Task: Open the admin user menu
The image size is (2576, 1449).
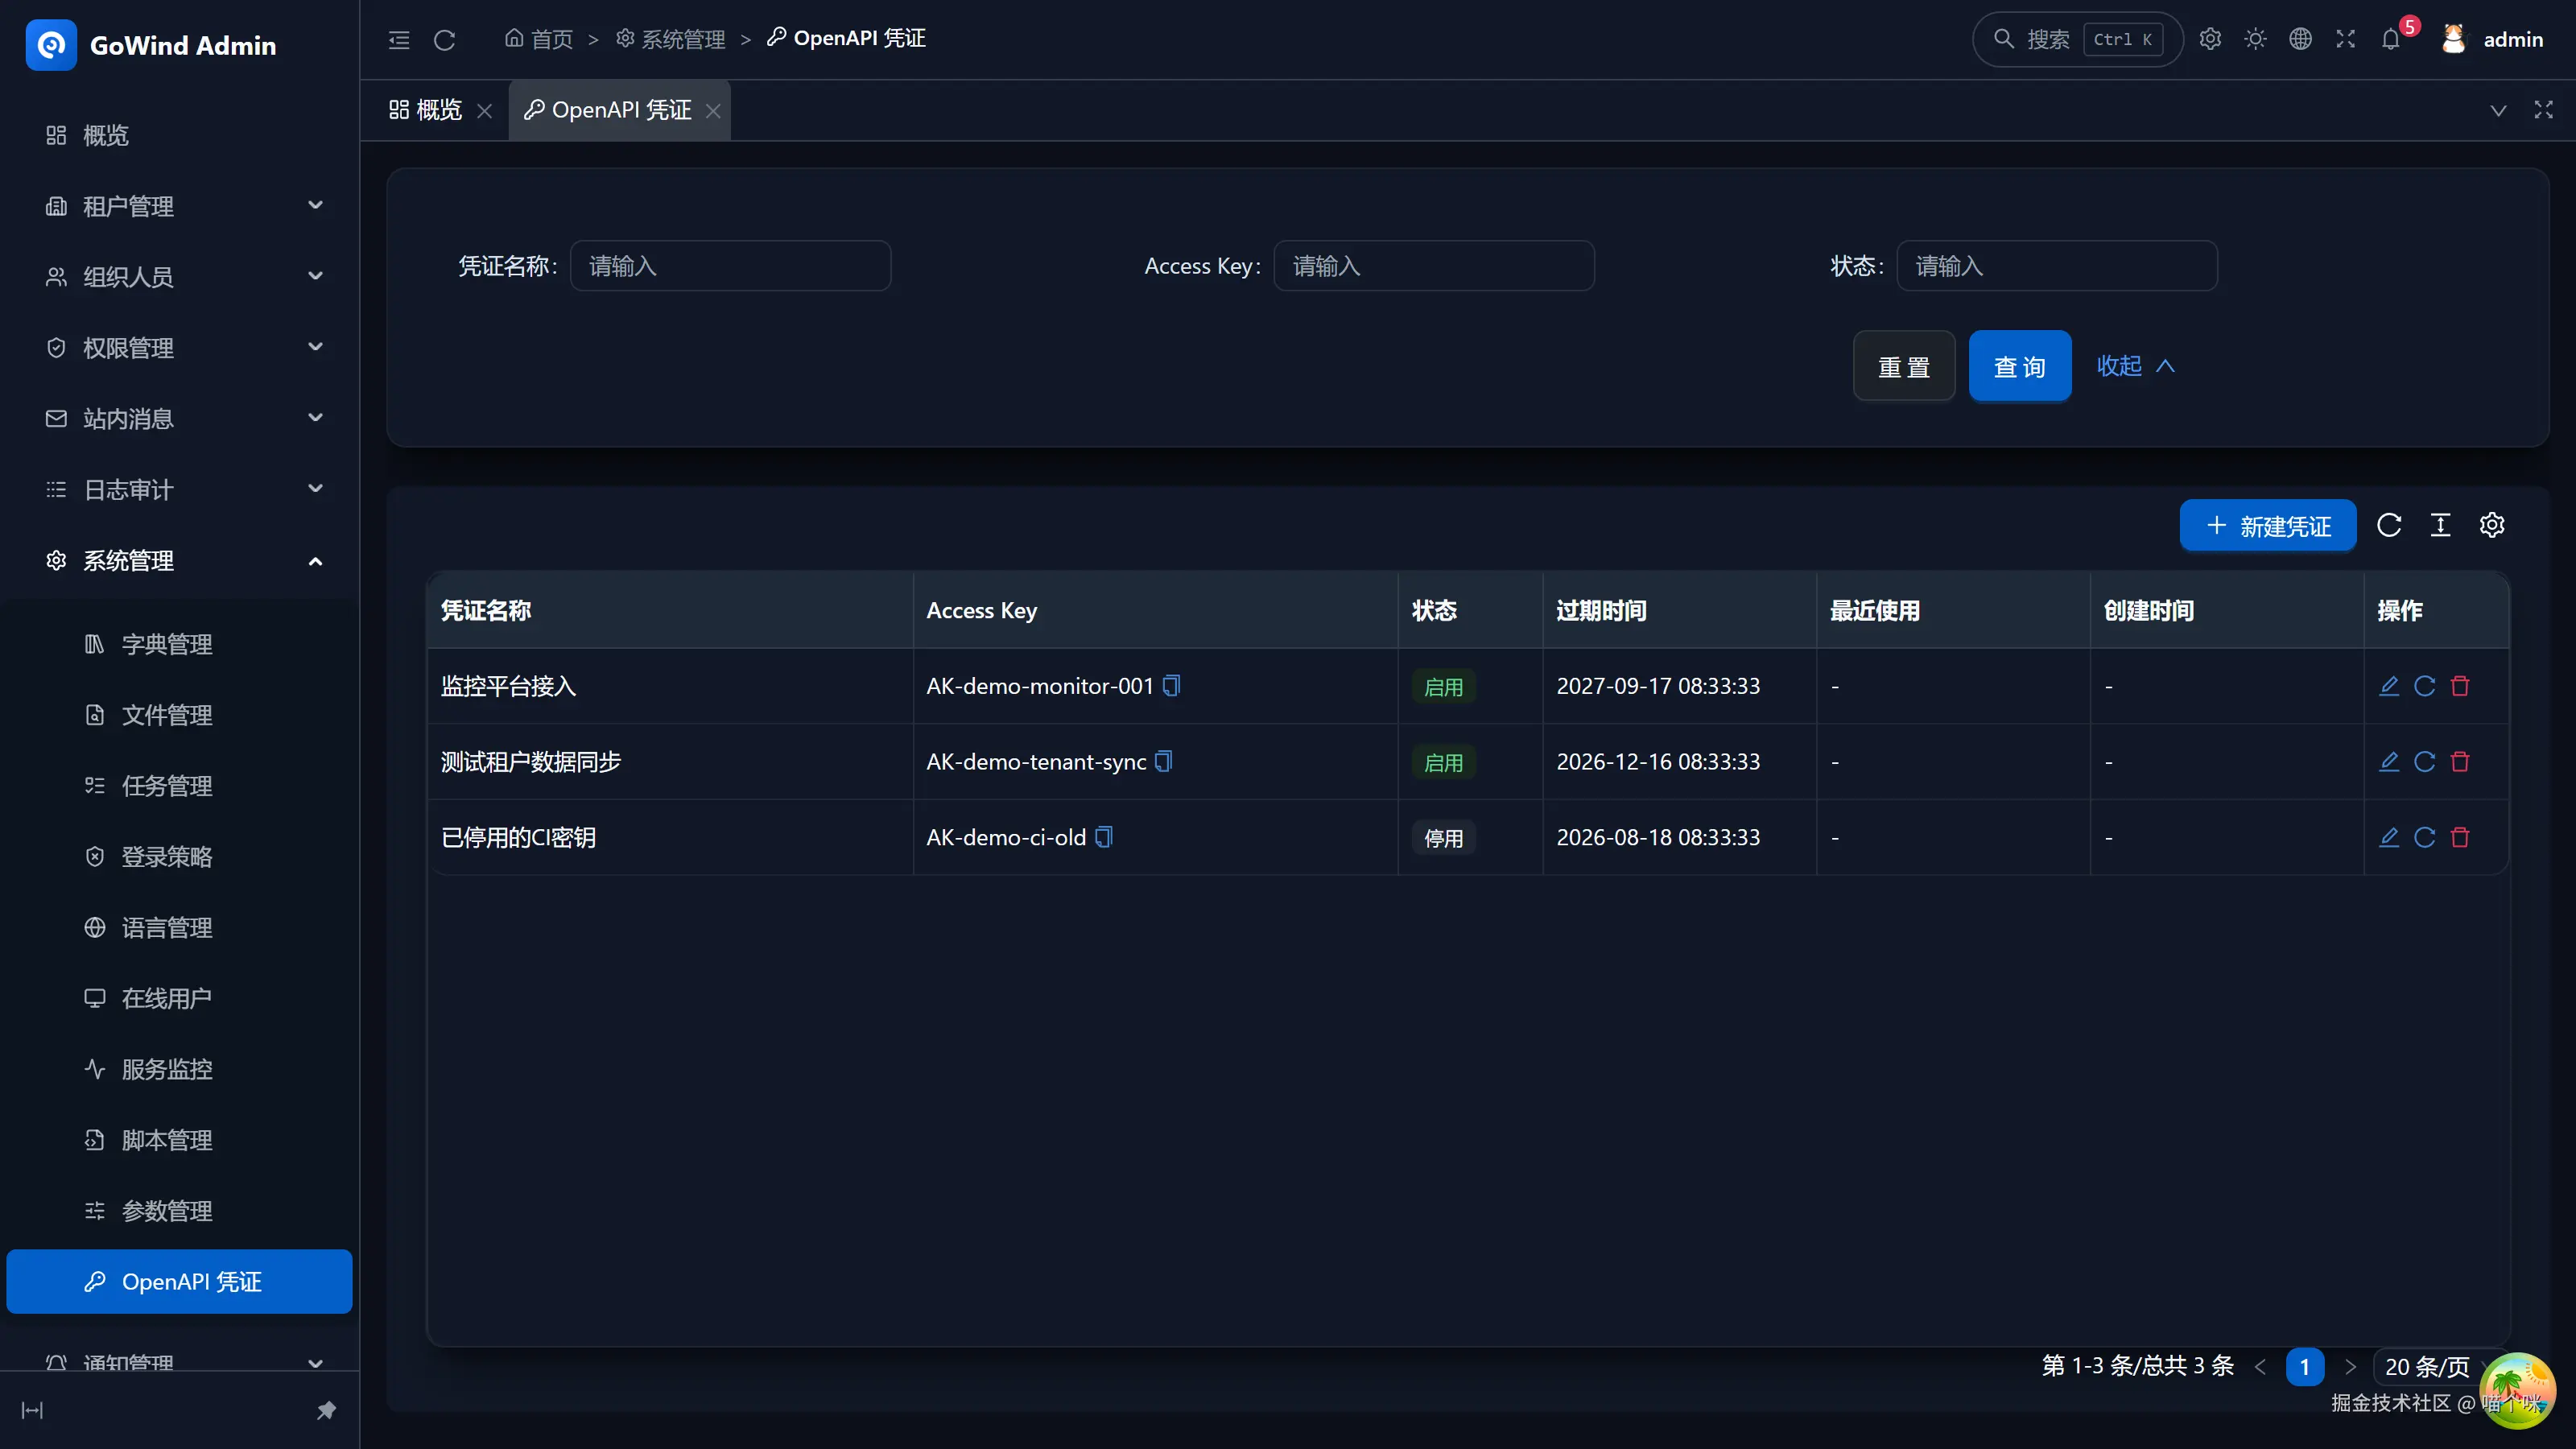Action: (x=2491, y=39)
